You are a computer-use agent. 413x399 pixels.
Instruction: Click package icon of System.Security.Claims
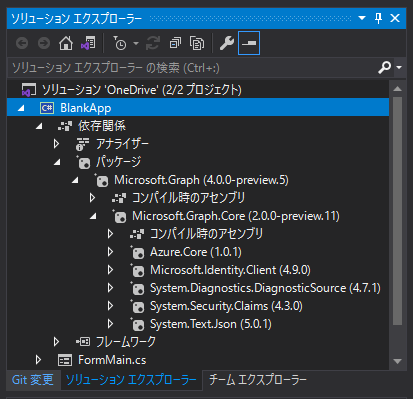coord(137,306)
